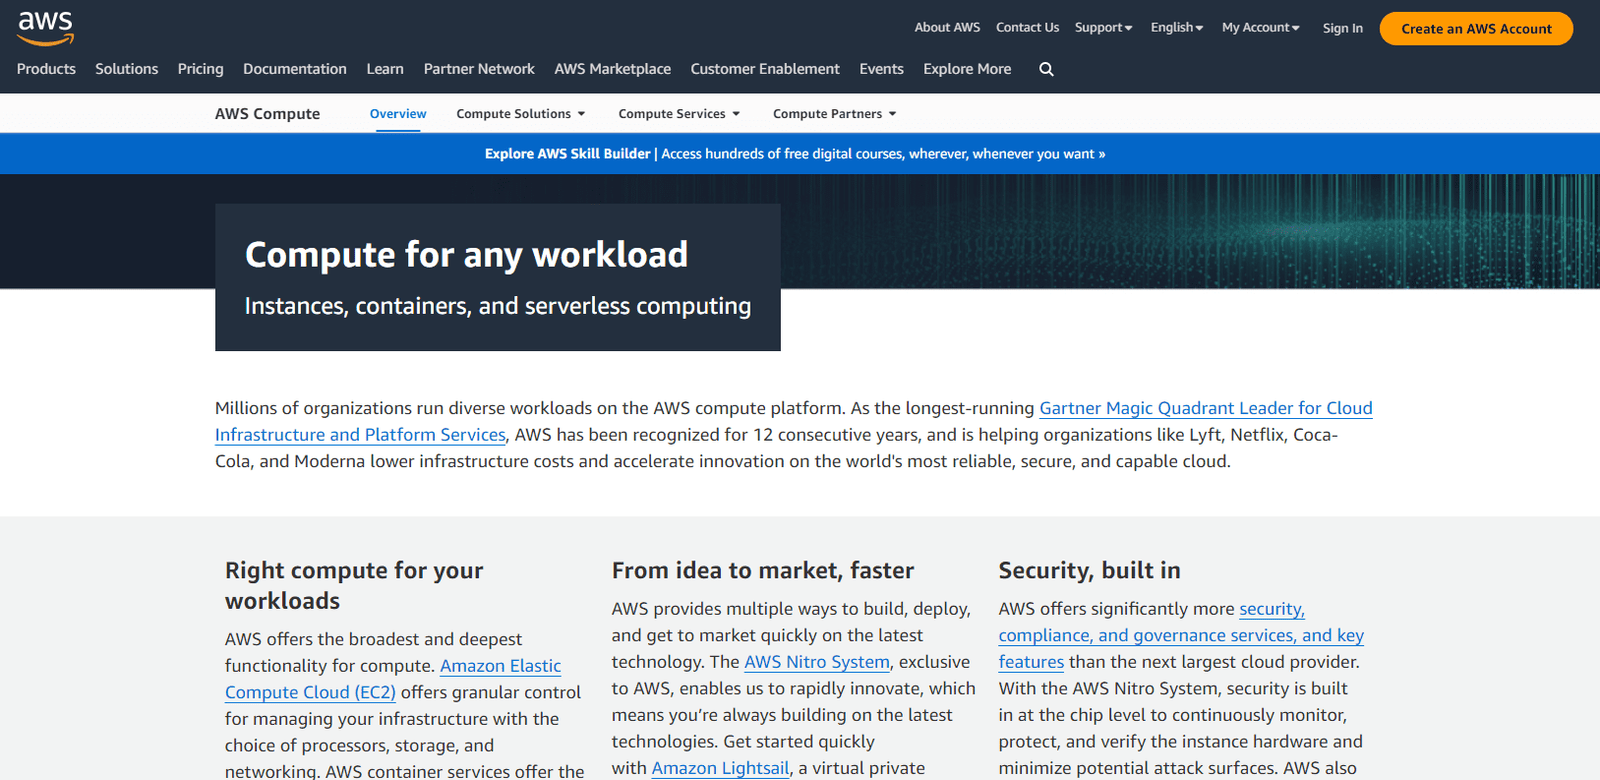
Task: Open the Events menu
Action: [881, 69]
